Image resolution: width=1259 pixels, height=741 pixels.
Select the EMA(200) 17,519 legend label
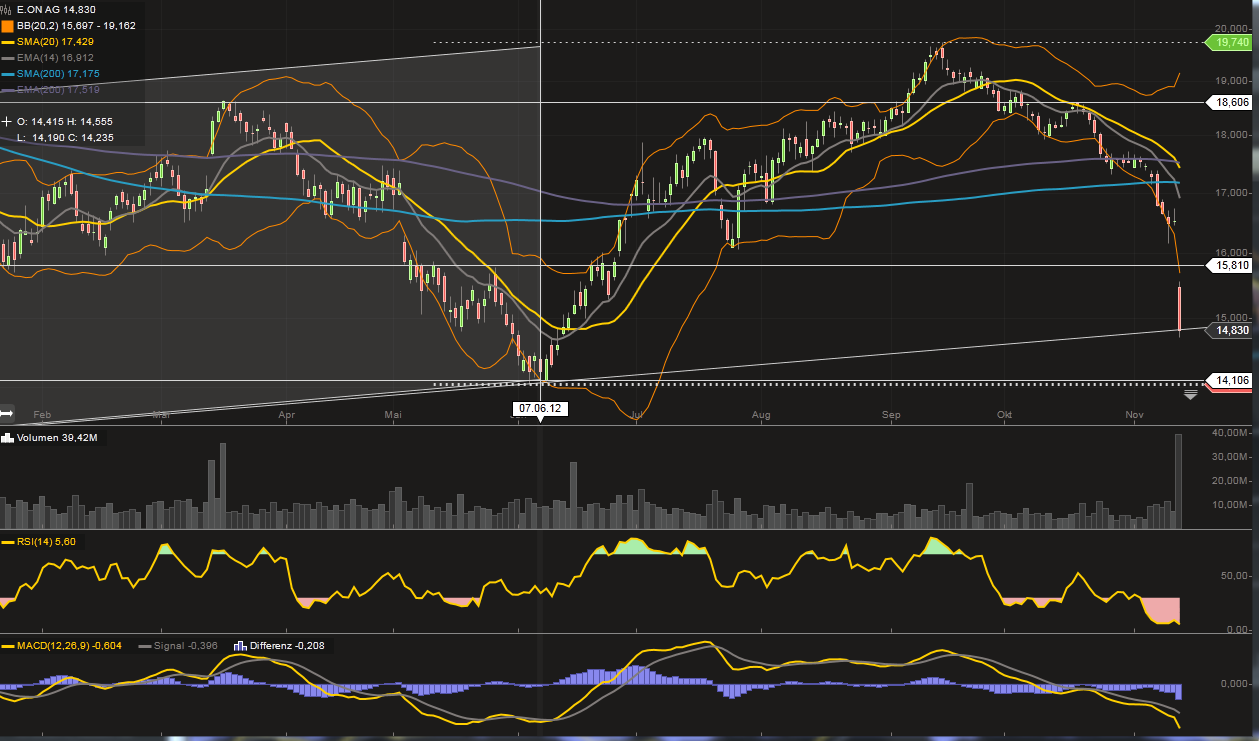58,90
